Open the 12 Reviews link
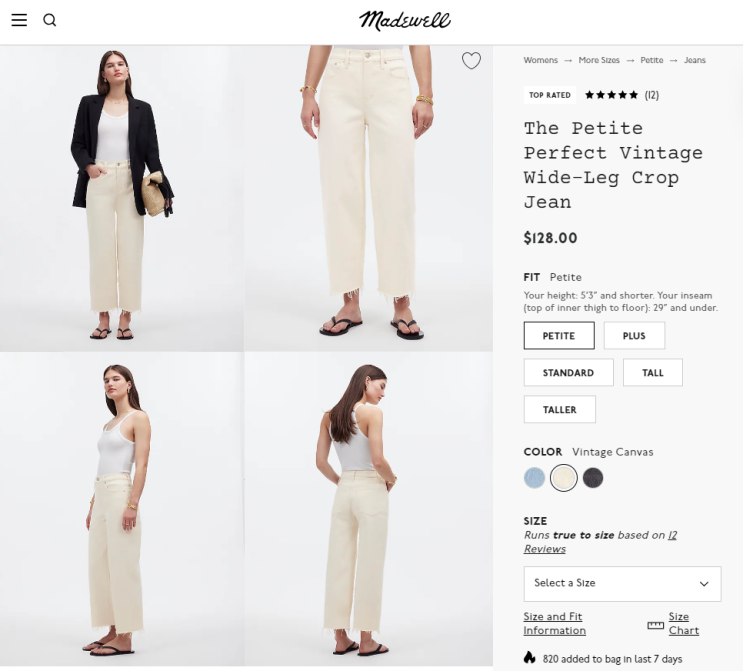The image size is (743, 671). pos(600,542)
